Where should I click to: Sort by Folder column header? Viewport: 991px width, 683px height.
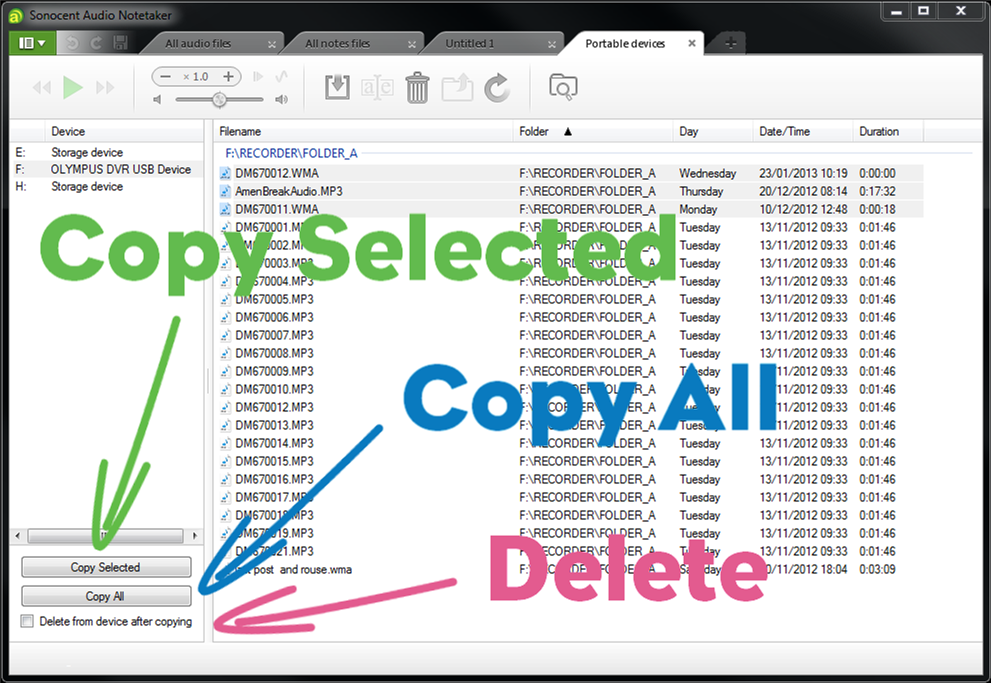click(592, 131)
